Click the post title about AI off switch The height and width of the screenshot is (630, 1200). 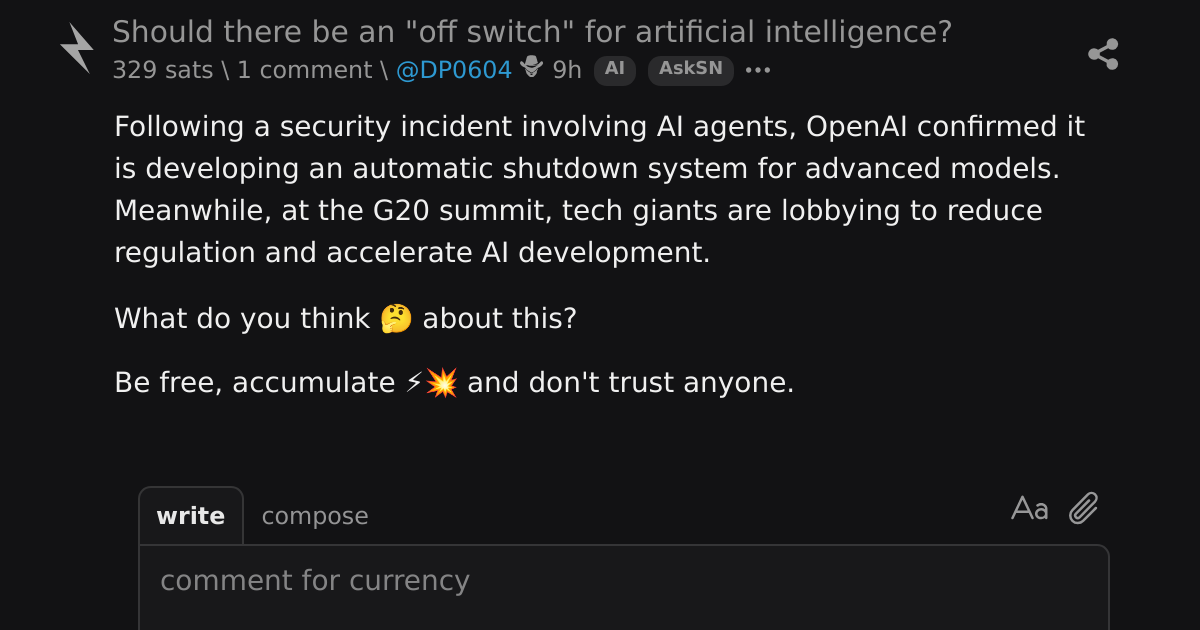532,32
